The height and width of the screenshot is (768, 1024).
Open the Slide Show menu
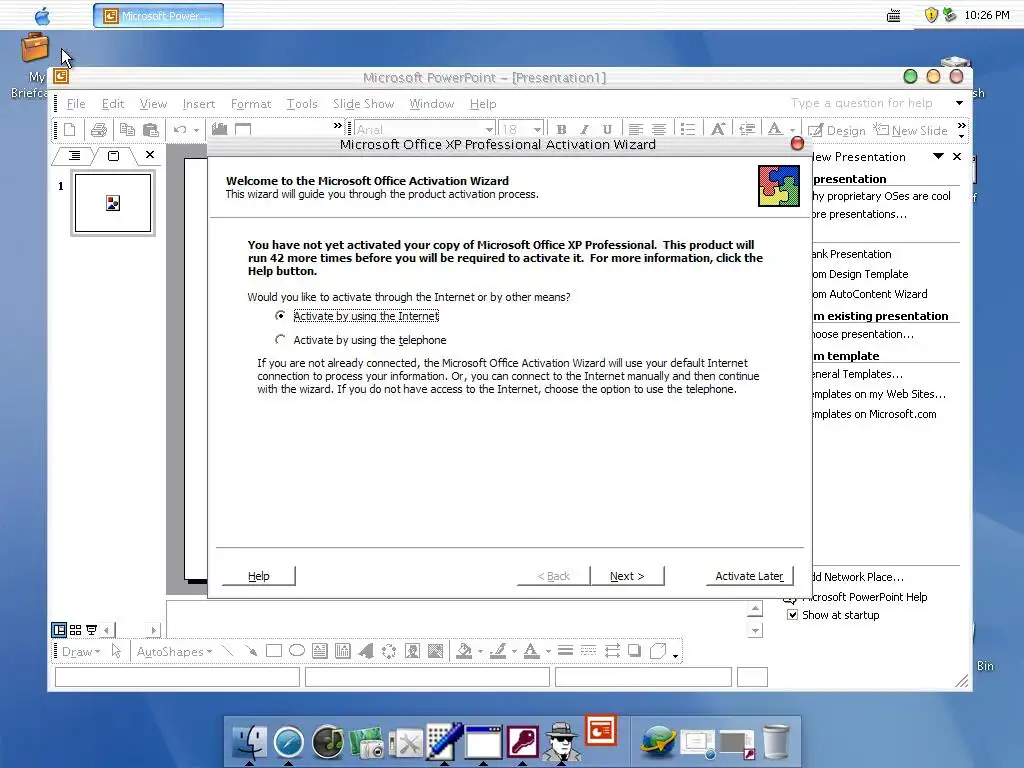pos(363,104)
